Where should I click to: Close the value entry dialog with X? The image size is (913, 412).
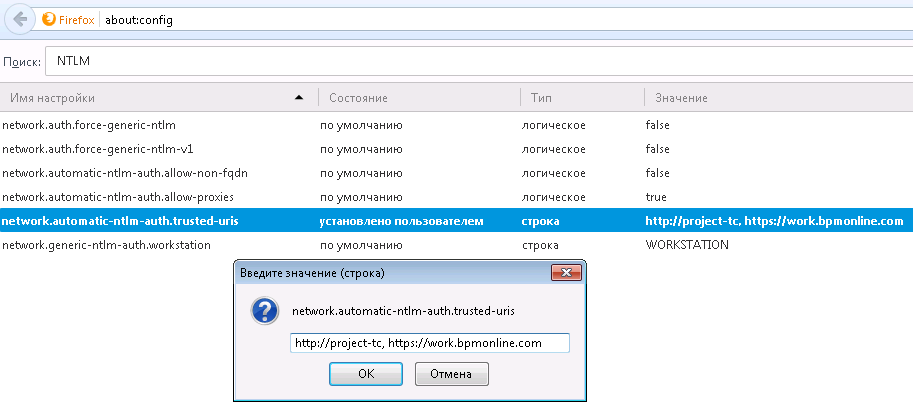pyautogui.click(x=566, y=272)
